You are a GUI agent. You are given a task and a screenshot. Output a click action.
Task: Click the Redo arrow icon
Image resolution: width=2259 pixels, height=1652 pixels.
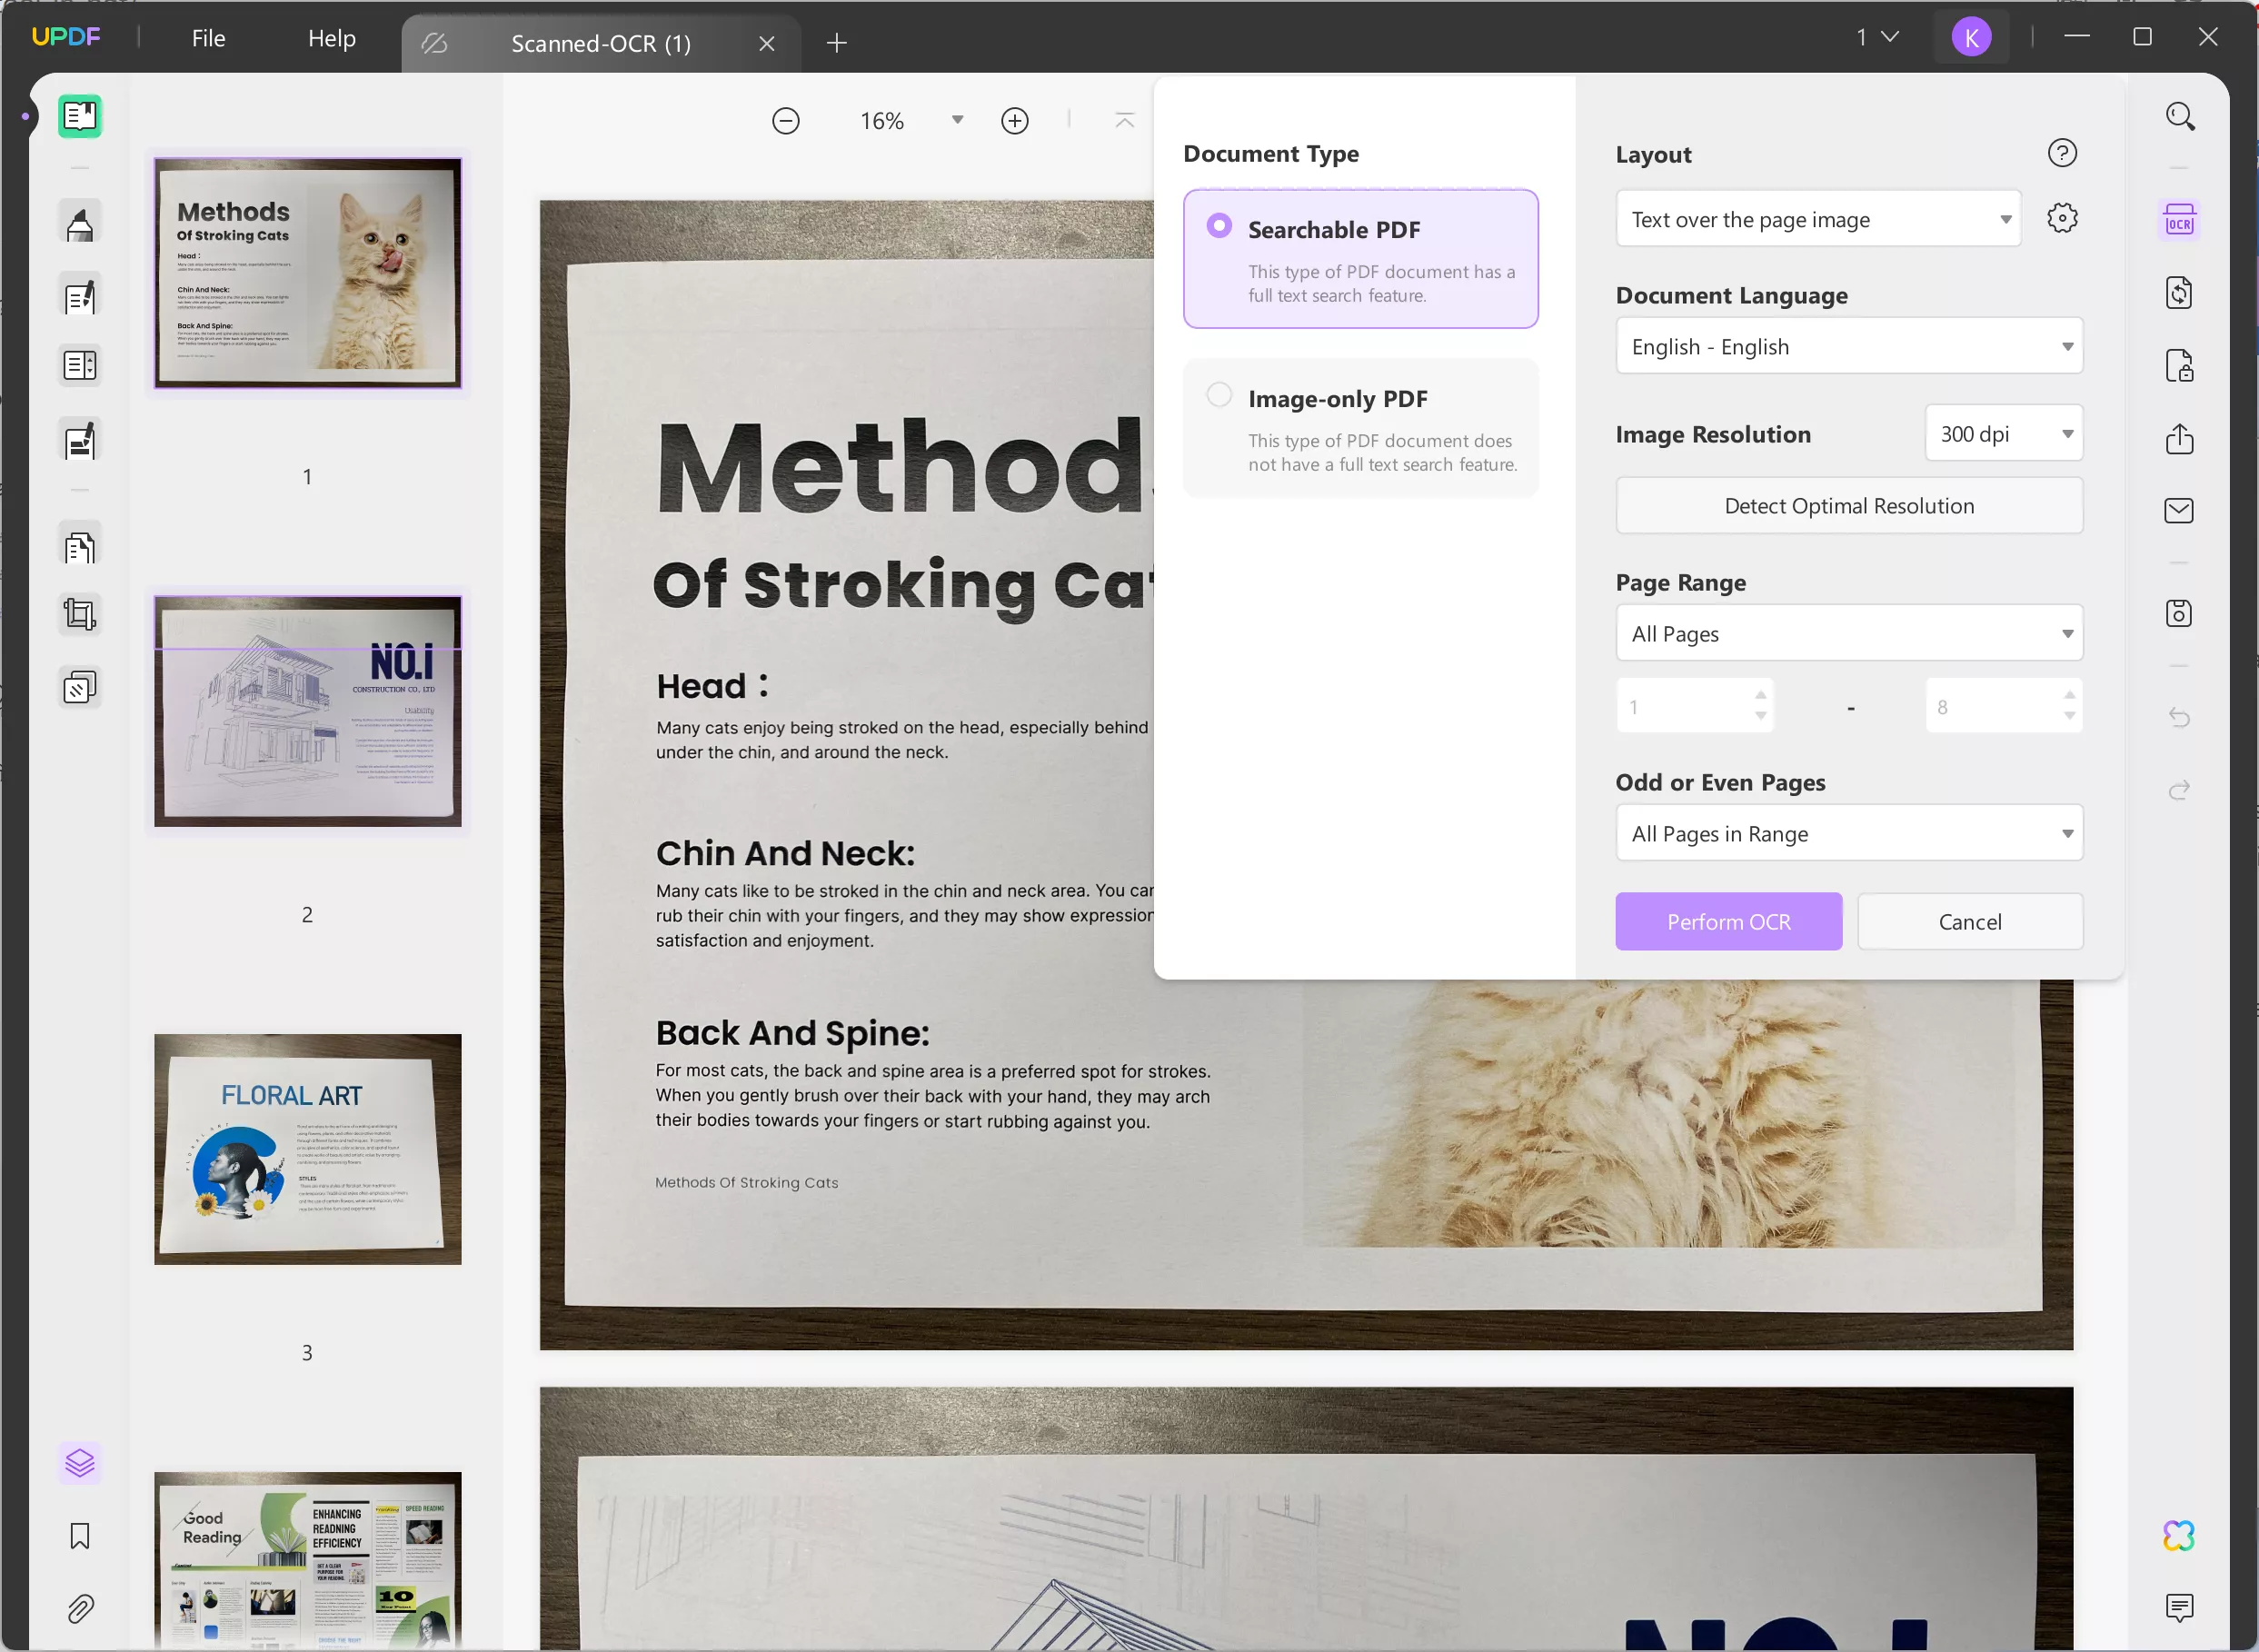click(x=2179, y=790)
